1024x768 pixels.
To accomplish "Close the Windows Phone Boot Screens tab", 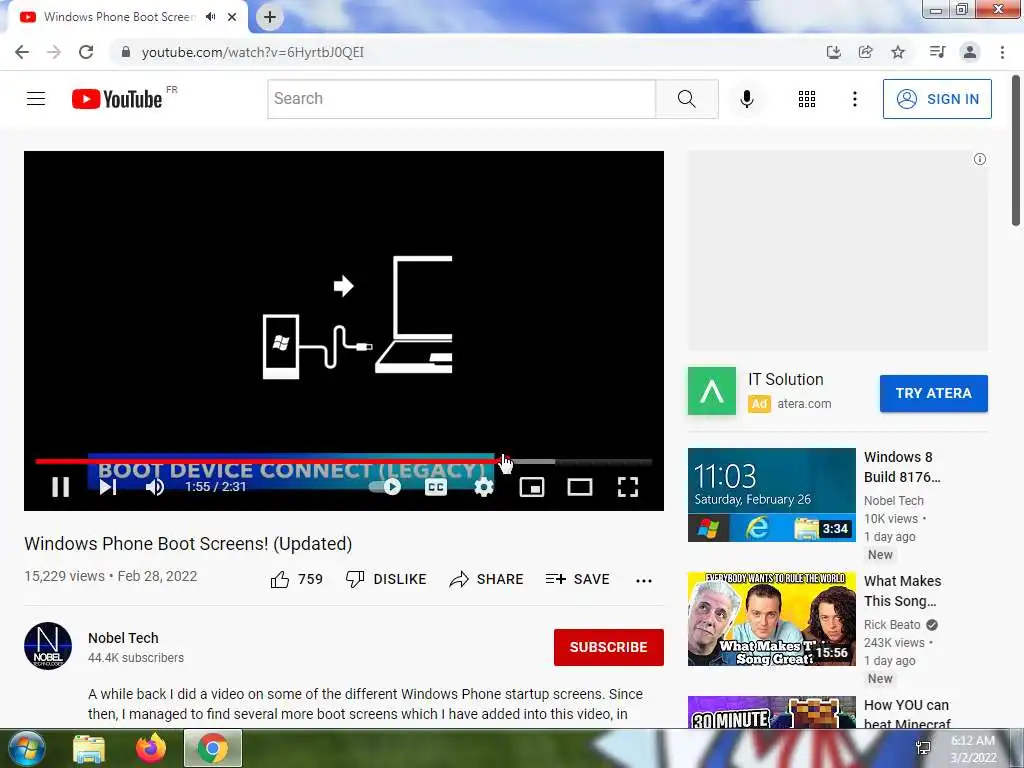I will click(232, 17).
